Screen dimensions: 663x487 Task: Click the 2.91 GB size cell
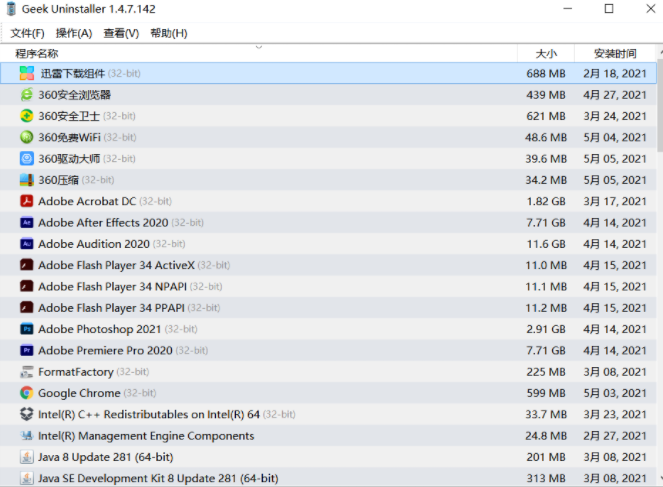[x=546, y=329]
